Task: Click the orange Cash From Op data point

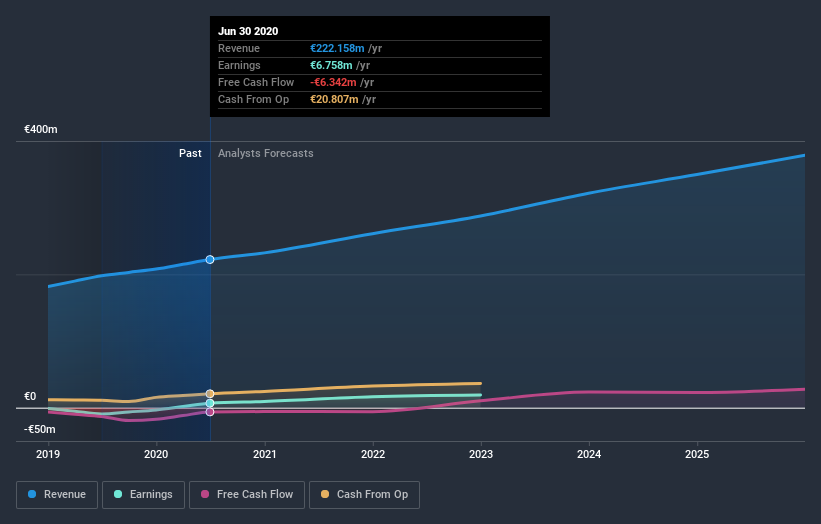Action: 210,394
